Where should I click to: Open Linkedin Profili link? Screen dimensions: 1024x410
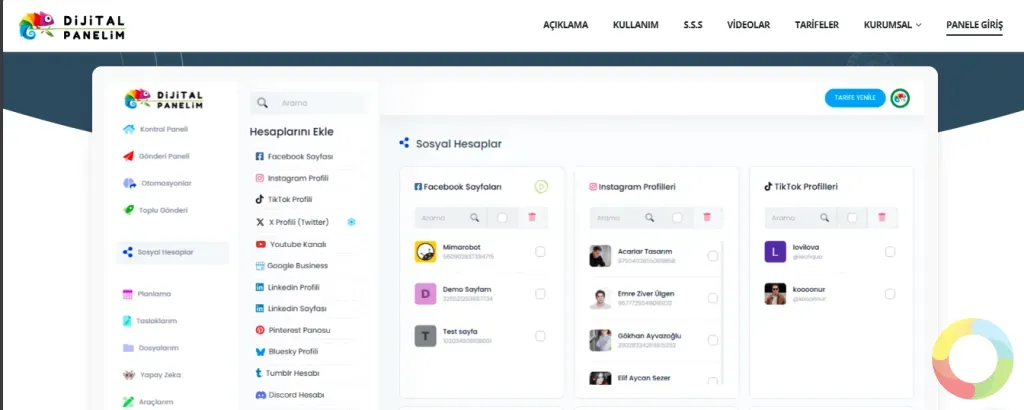click(287, 287)
